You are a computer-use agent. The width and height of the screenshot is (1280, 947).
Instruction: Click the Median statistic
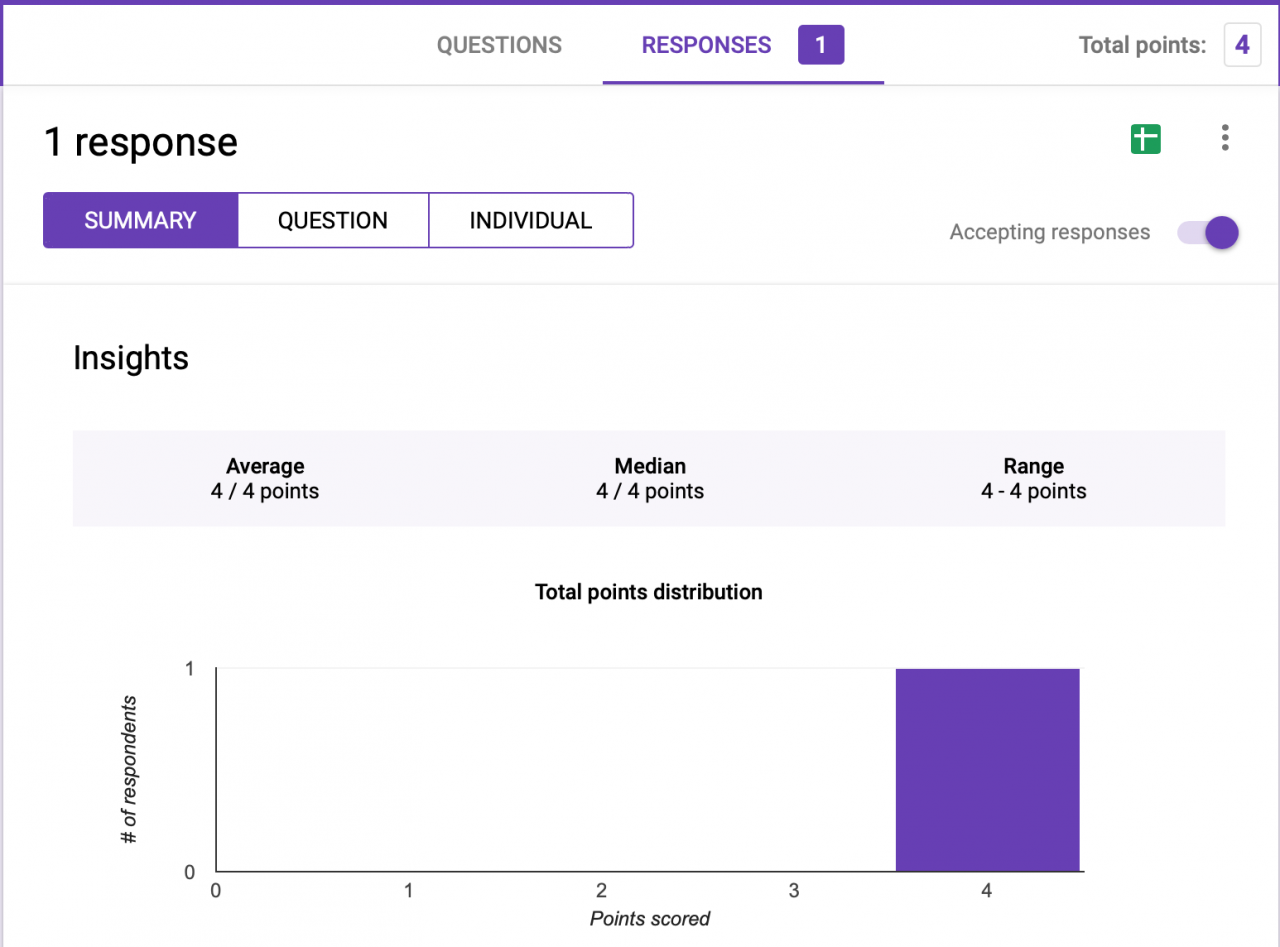(650, 478)
